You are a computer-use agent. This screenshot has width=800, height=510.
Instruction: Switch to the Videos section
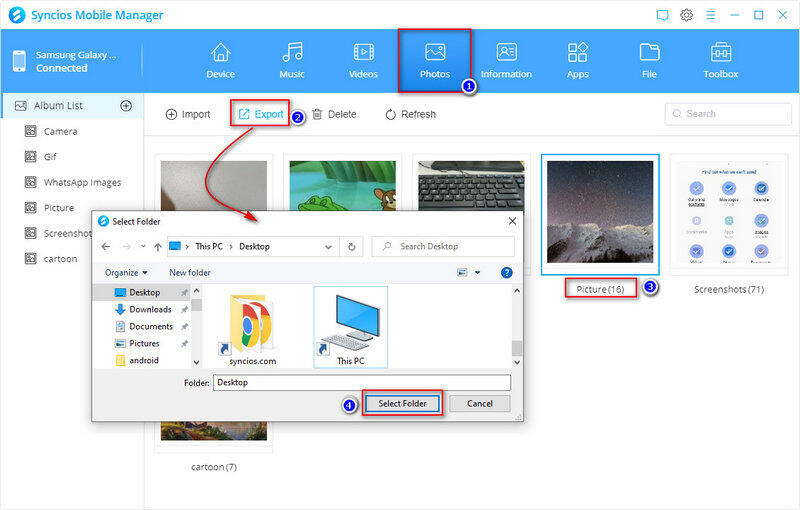[363, 60]
